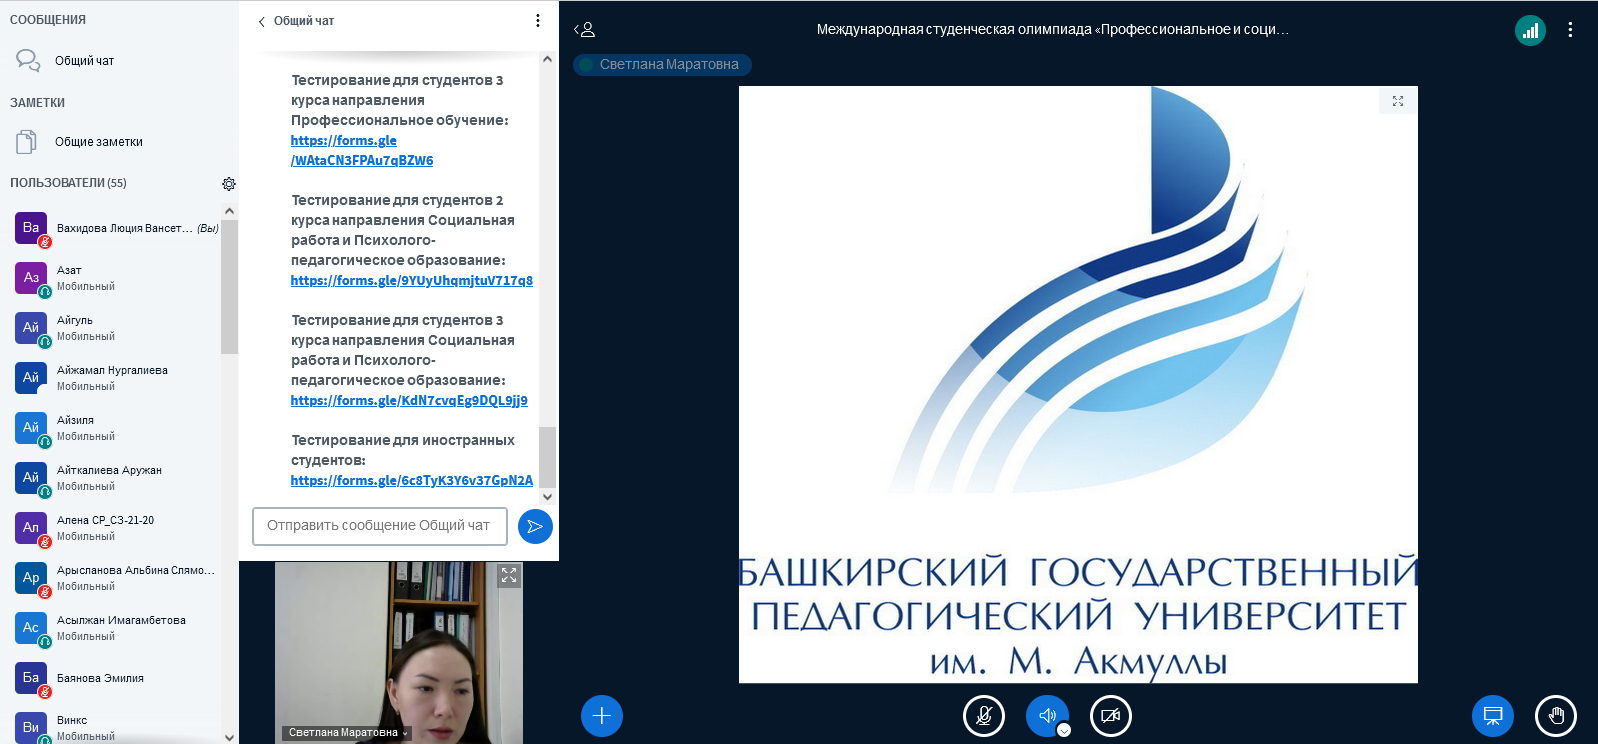Open the top-right options menu
Screen dimensions: 1598x744
point(1570,30)
